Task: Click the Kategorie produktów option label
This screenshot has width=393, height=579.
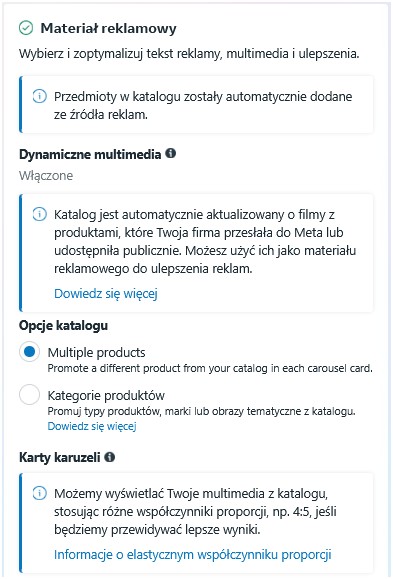Action: tap(106, 396)
